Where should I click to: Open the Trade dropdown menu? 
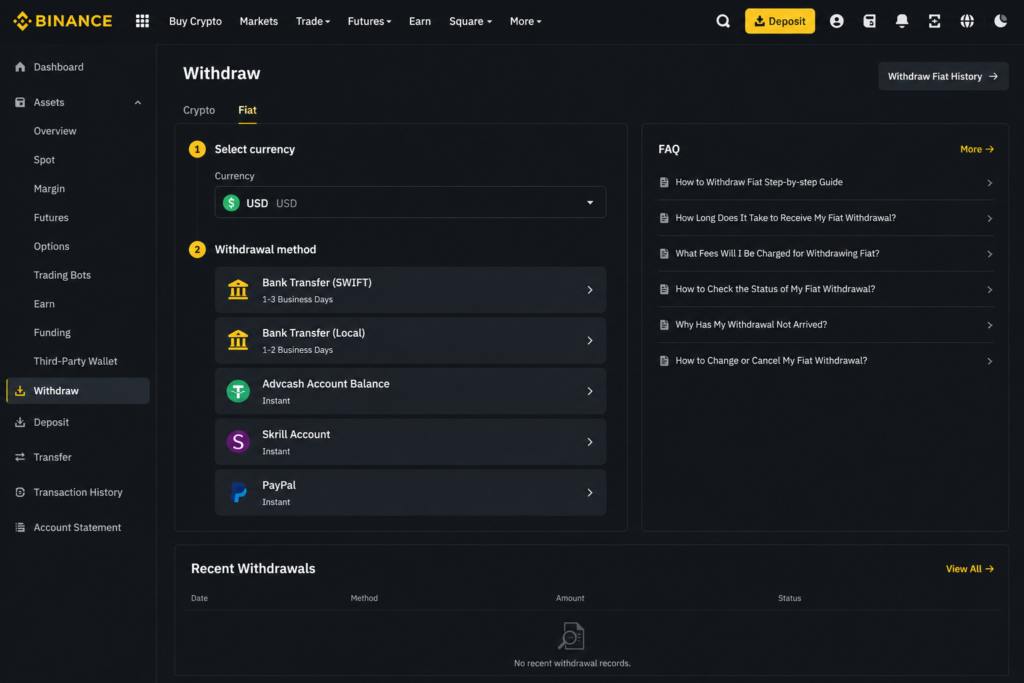pyautogui.click(x=313, y=21)
